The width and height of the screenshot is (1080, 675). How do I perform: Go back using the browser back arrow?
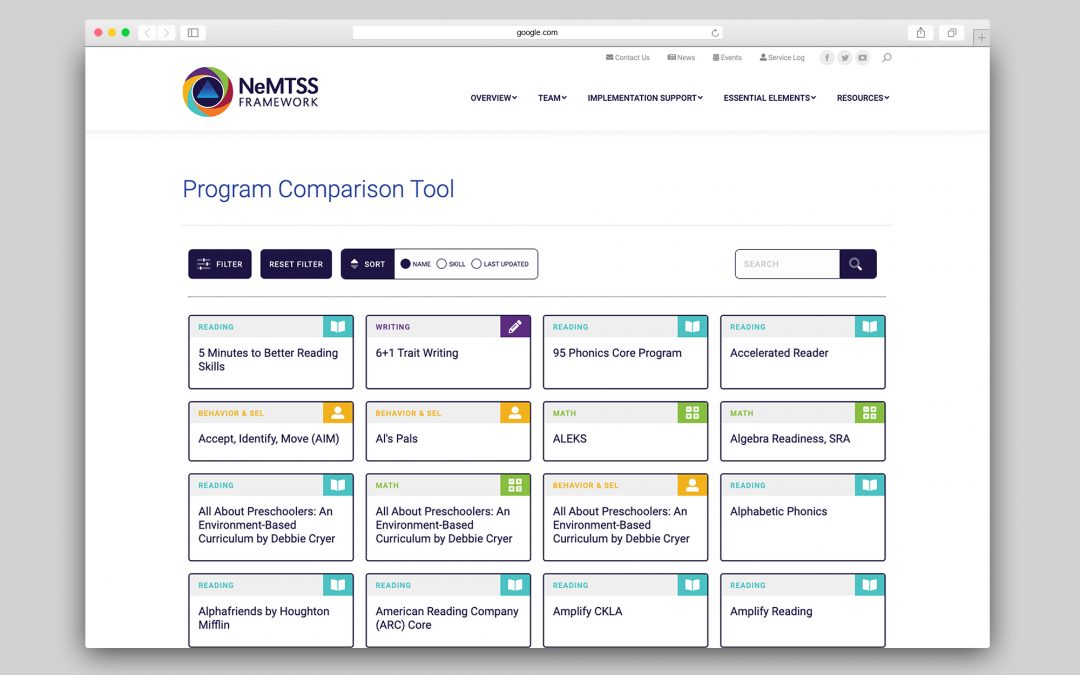[x=147, y=32]
